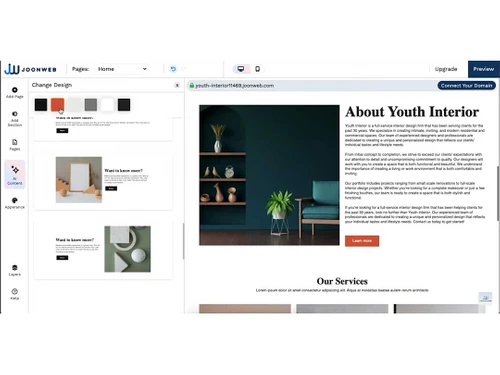Click the third service card image
Image resolution: width=500 pixels, height=375 pixels.
coord(439,309)
